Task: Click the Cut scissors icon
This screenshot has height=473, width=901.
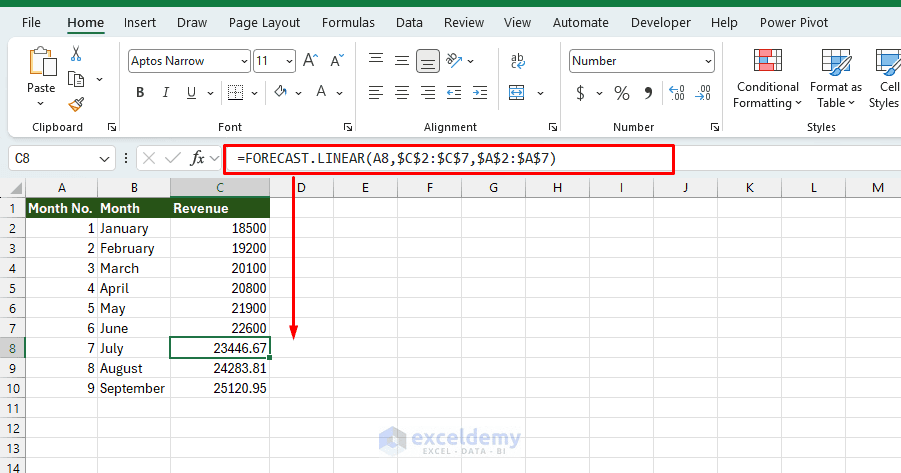Action: (x=76, y=53)
